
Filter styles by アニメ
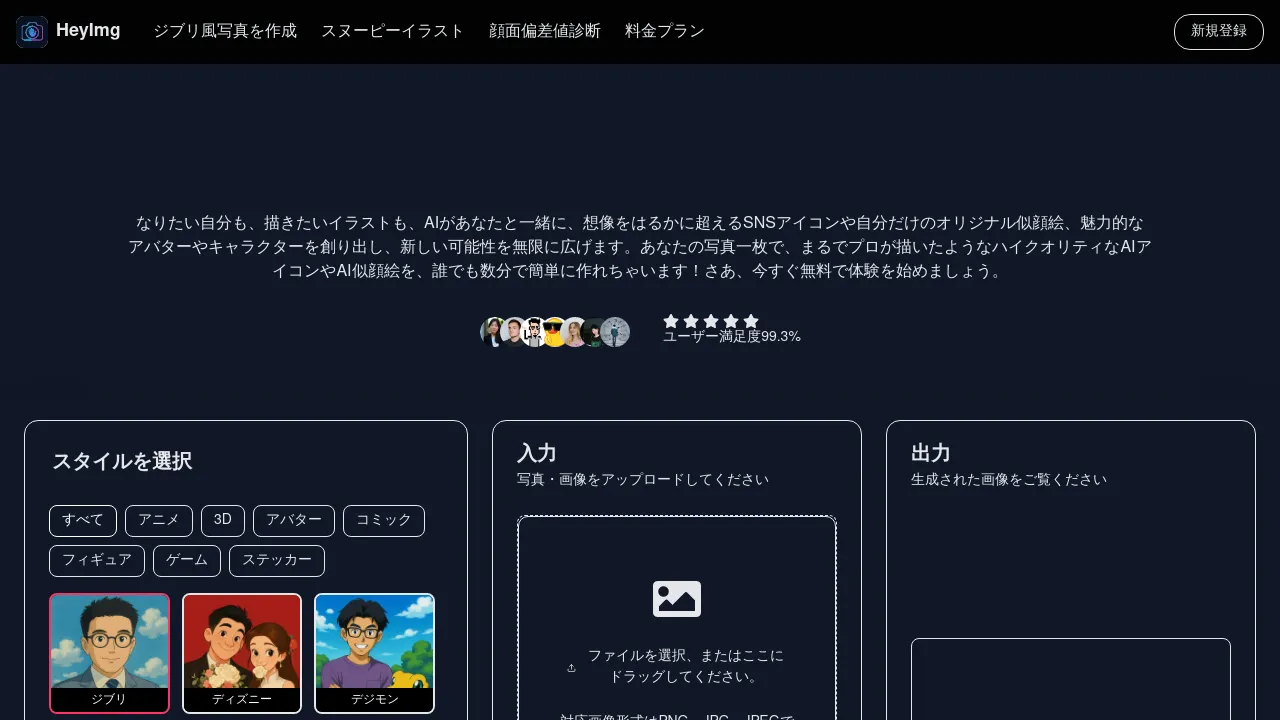159,521
